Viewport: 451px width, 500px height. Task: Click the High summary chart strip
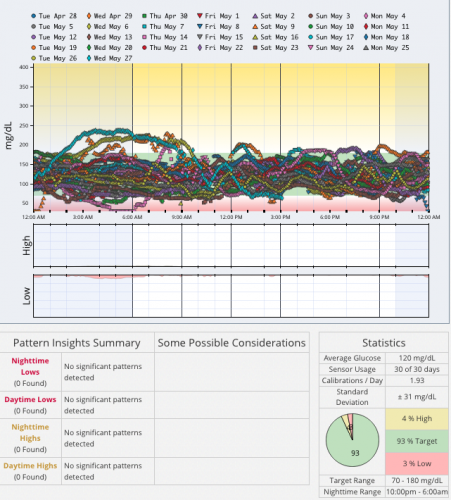point(231,245)
